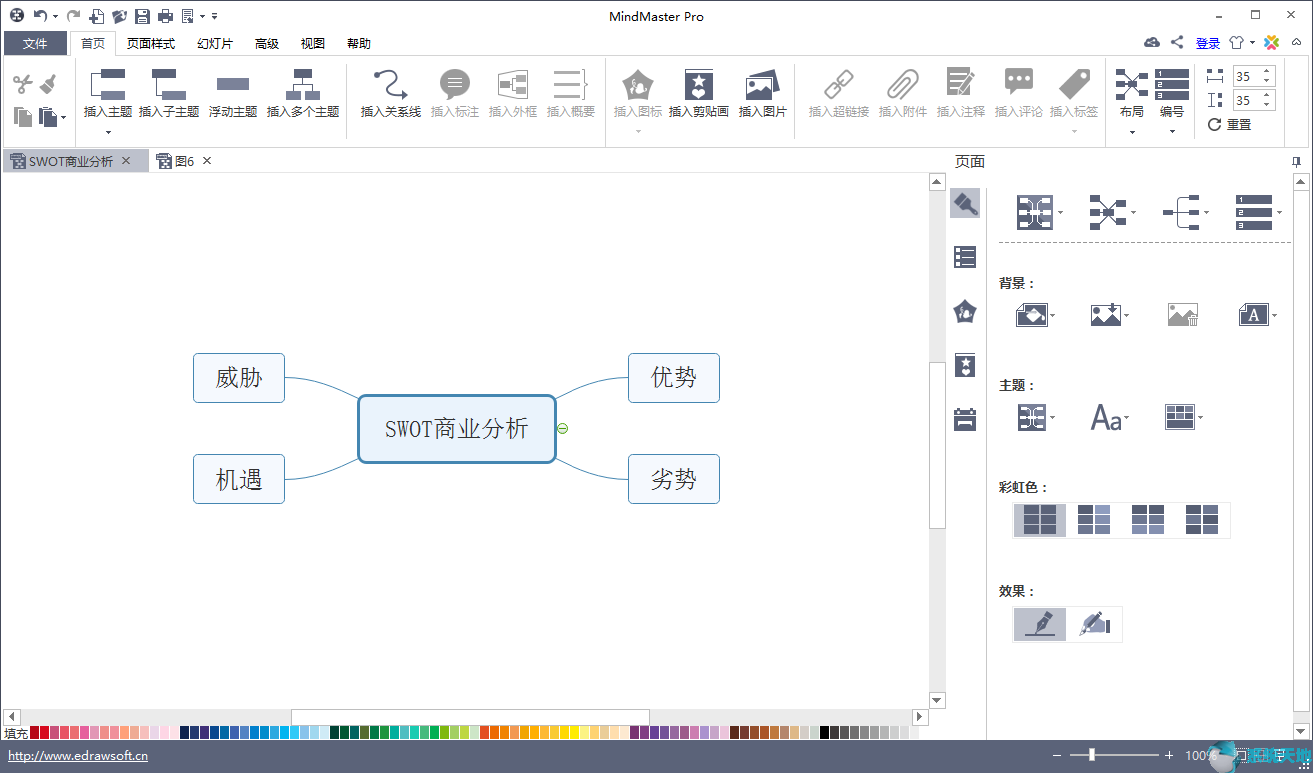This screenshot has width=1313, height=773.
Task: Click the 重置 reset button
Action: [x=1230, y=125]
